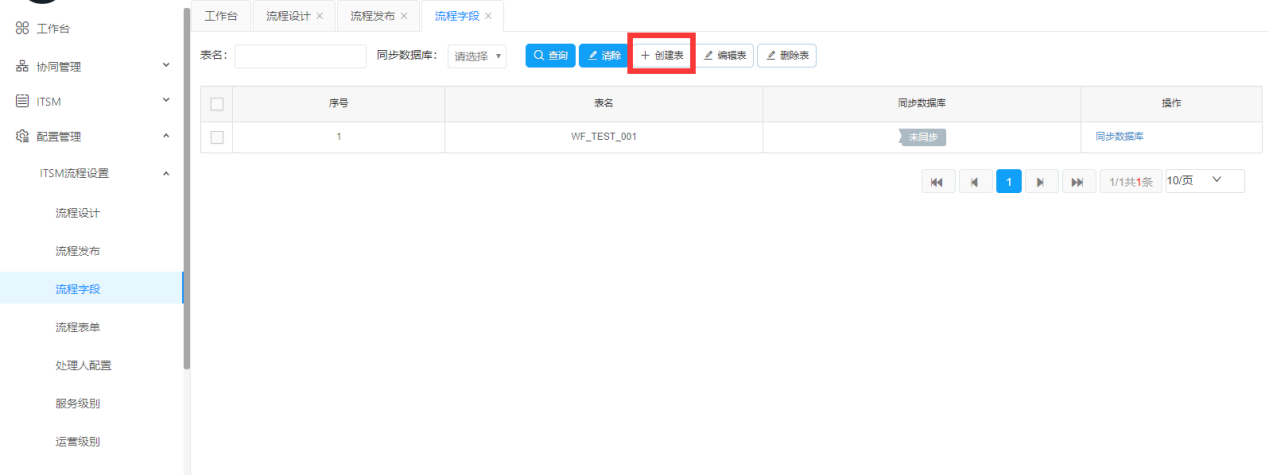Expand the 协同管理 menu
Viewport: 1269px width, 475px height.
coord(166,67)
